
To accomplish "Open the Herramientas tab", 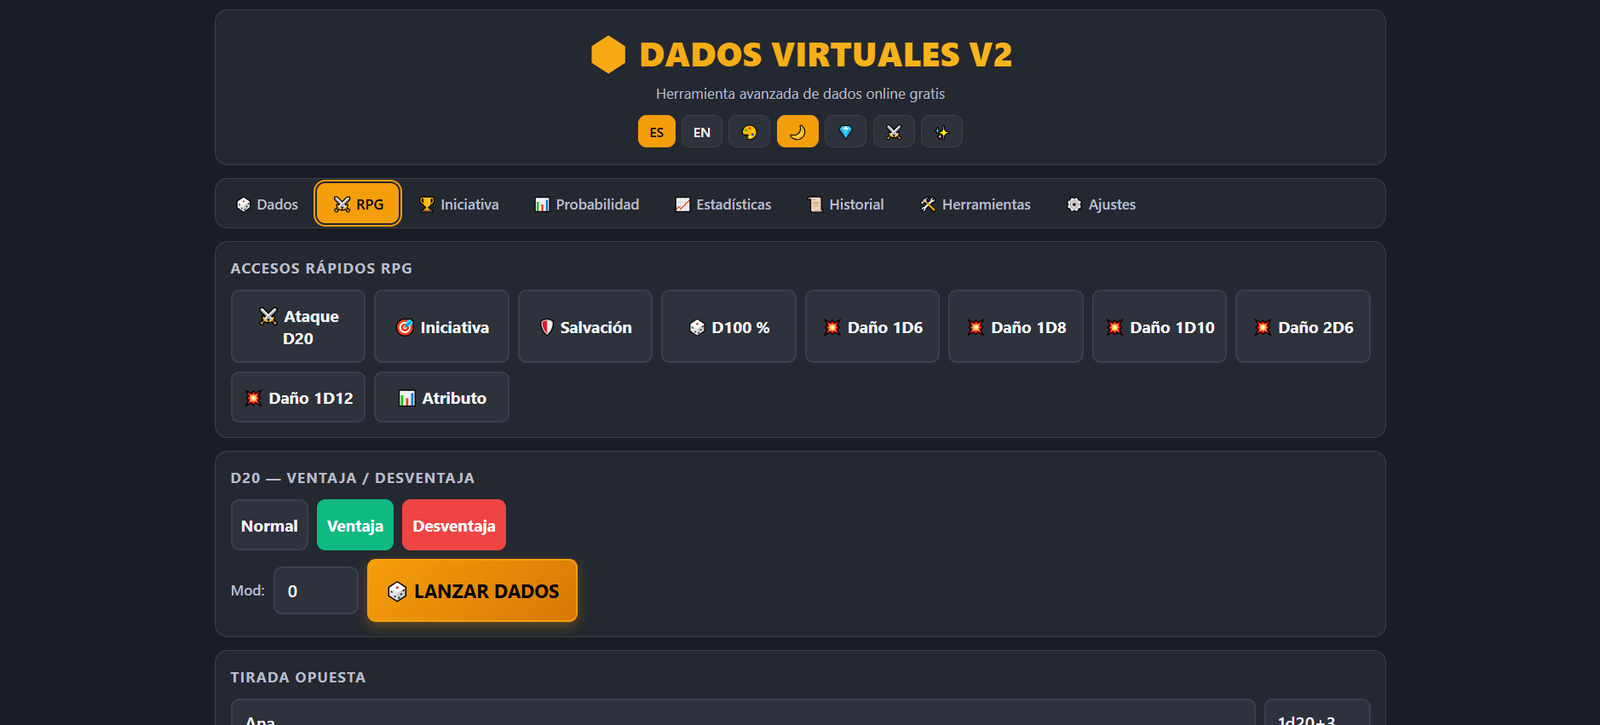I will tap(976, 204).
